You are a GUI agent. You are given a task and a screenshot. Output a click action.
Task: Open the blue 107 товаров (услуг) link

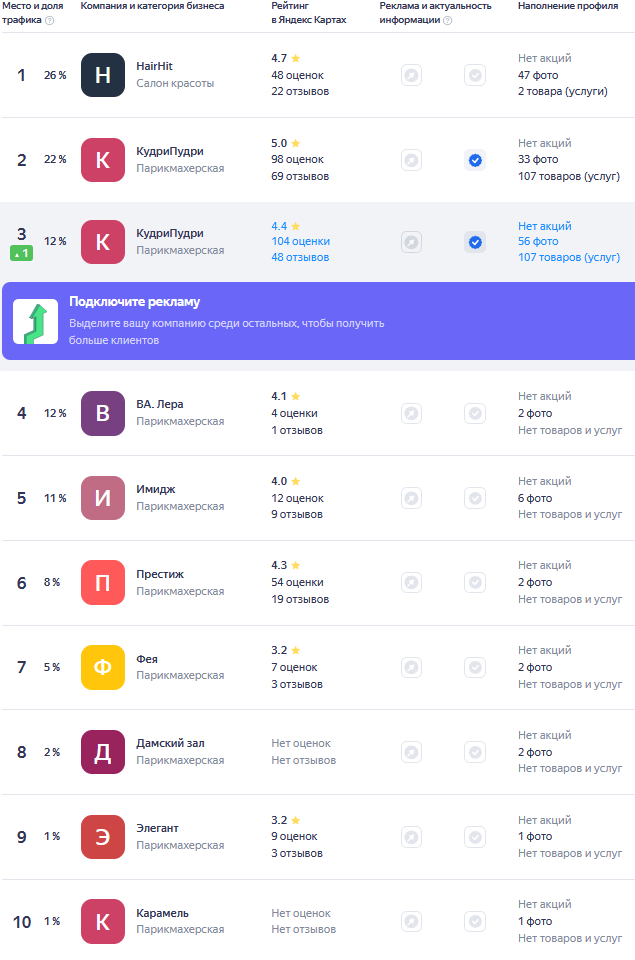tap(569, 257)
